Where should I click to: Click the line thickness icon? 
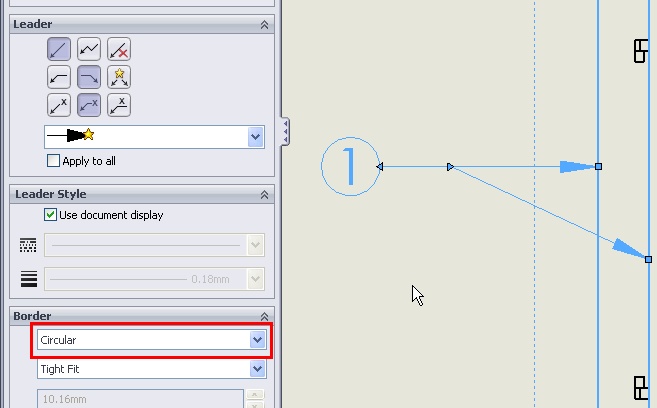[x=29, y=279]
